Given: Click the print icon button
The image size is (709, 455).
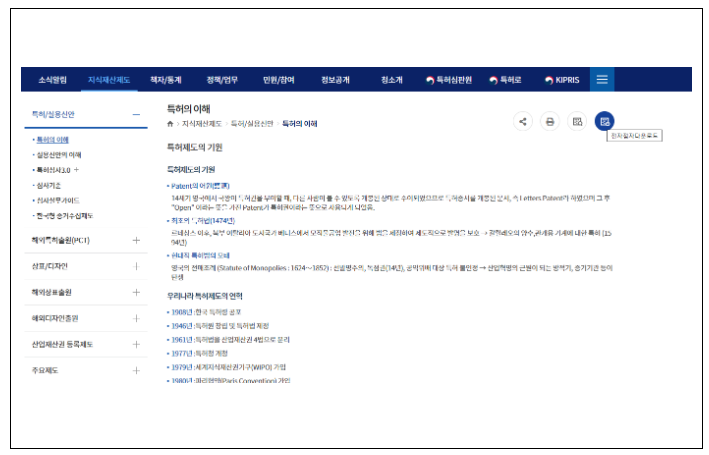Looking at the screenshot, I should [550, 121].
